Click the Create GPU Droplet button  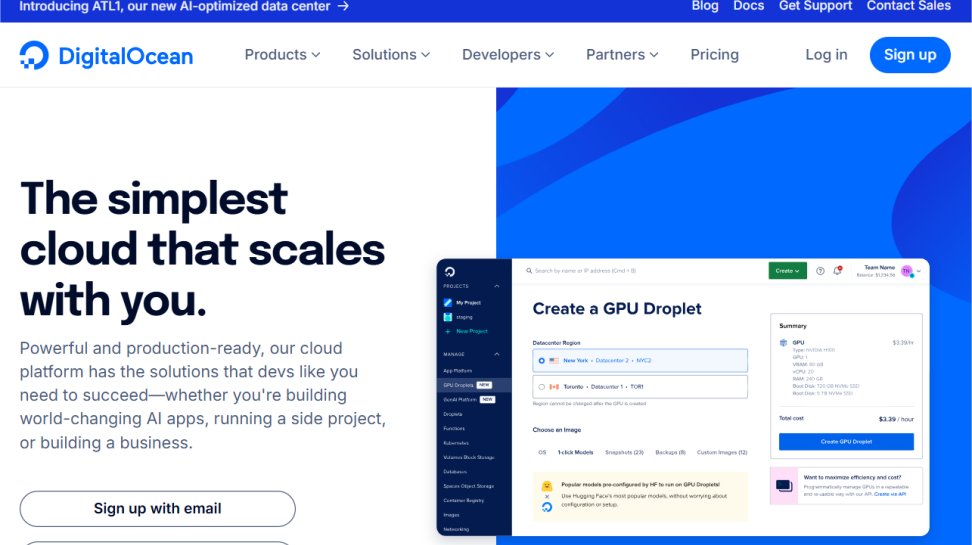pos(846,441)
